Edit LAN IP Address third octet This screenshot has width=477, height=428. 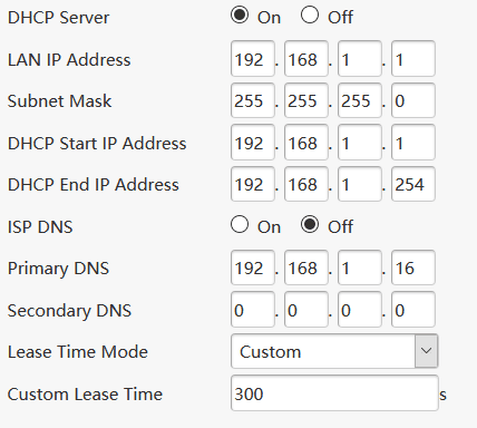(x=360, y=59)
